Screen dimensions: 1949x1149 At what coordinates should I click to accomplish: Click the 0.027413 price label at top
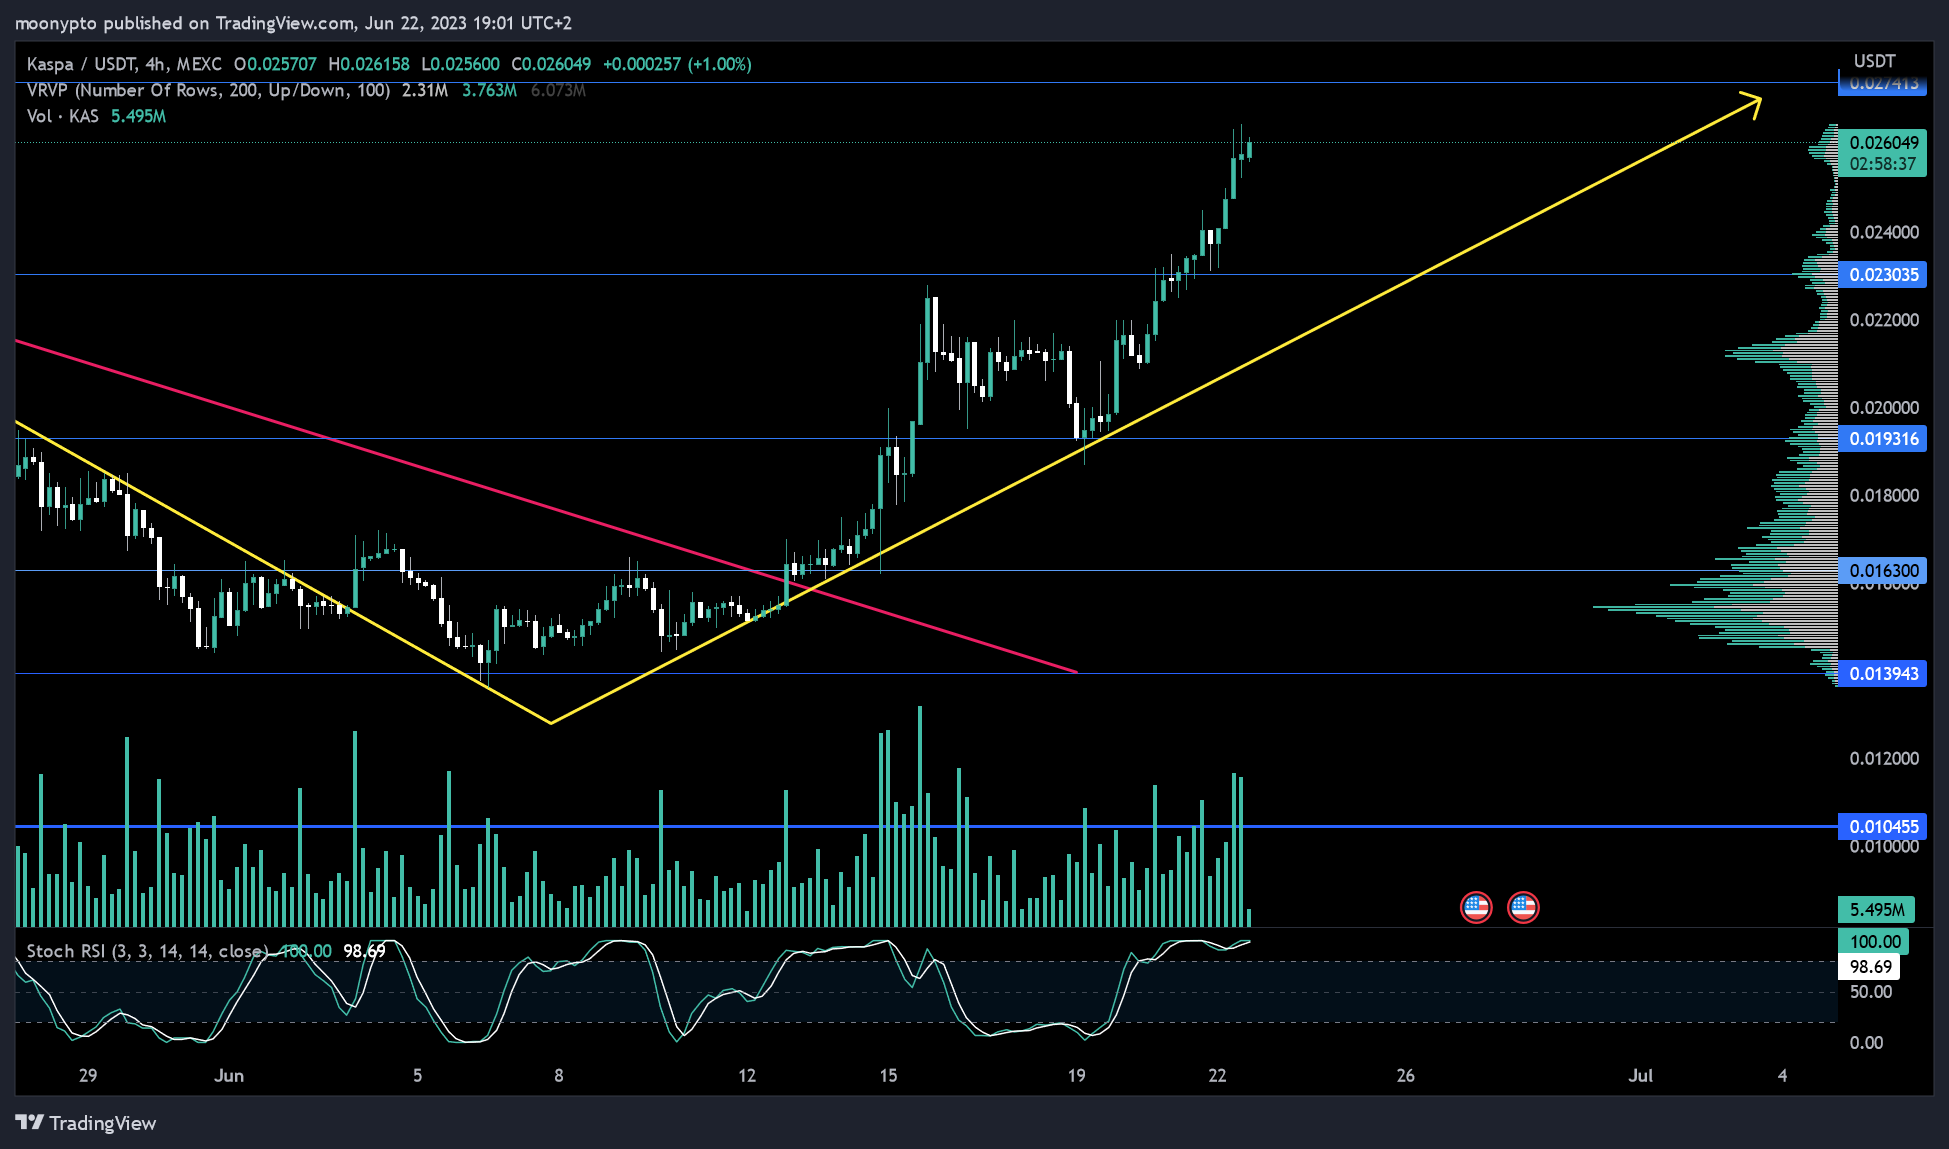coord(1883,84)
